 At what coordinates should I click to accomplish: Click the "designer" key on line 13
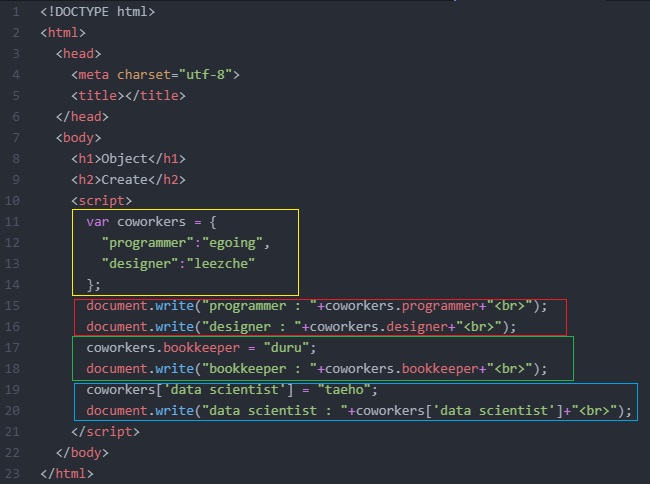(x=140, y=264)
